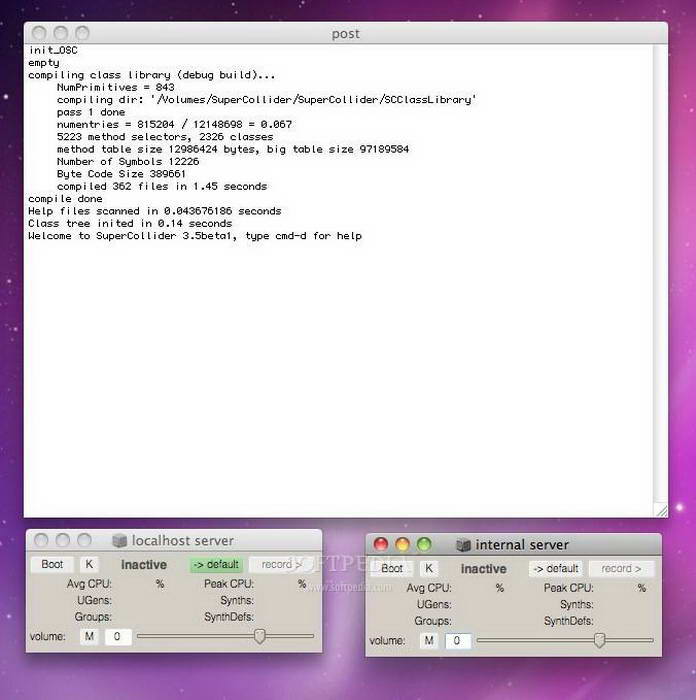Screen dimensions: 696x700
Task: Click K button in localhost server window
Action: (89, 564)
